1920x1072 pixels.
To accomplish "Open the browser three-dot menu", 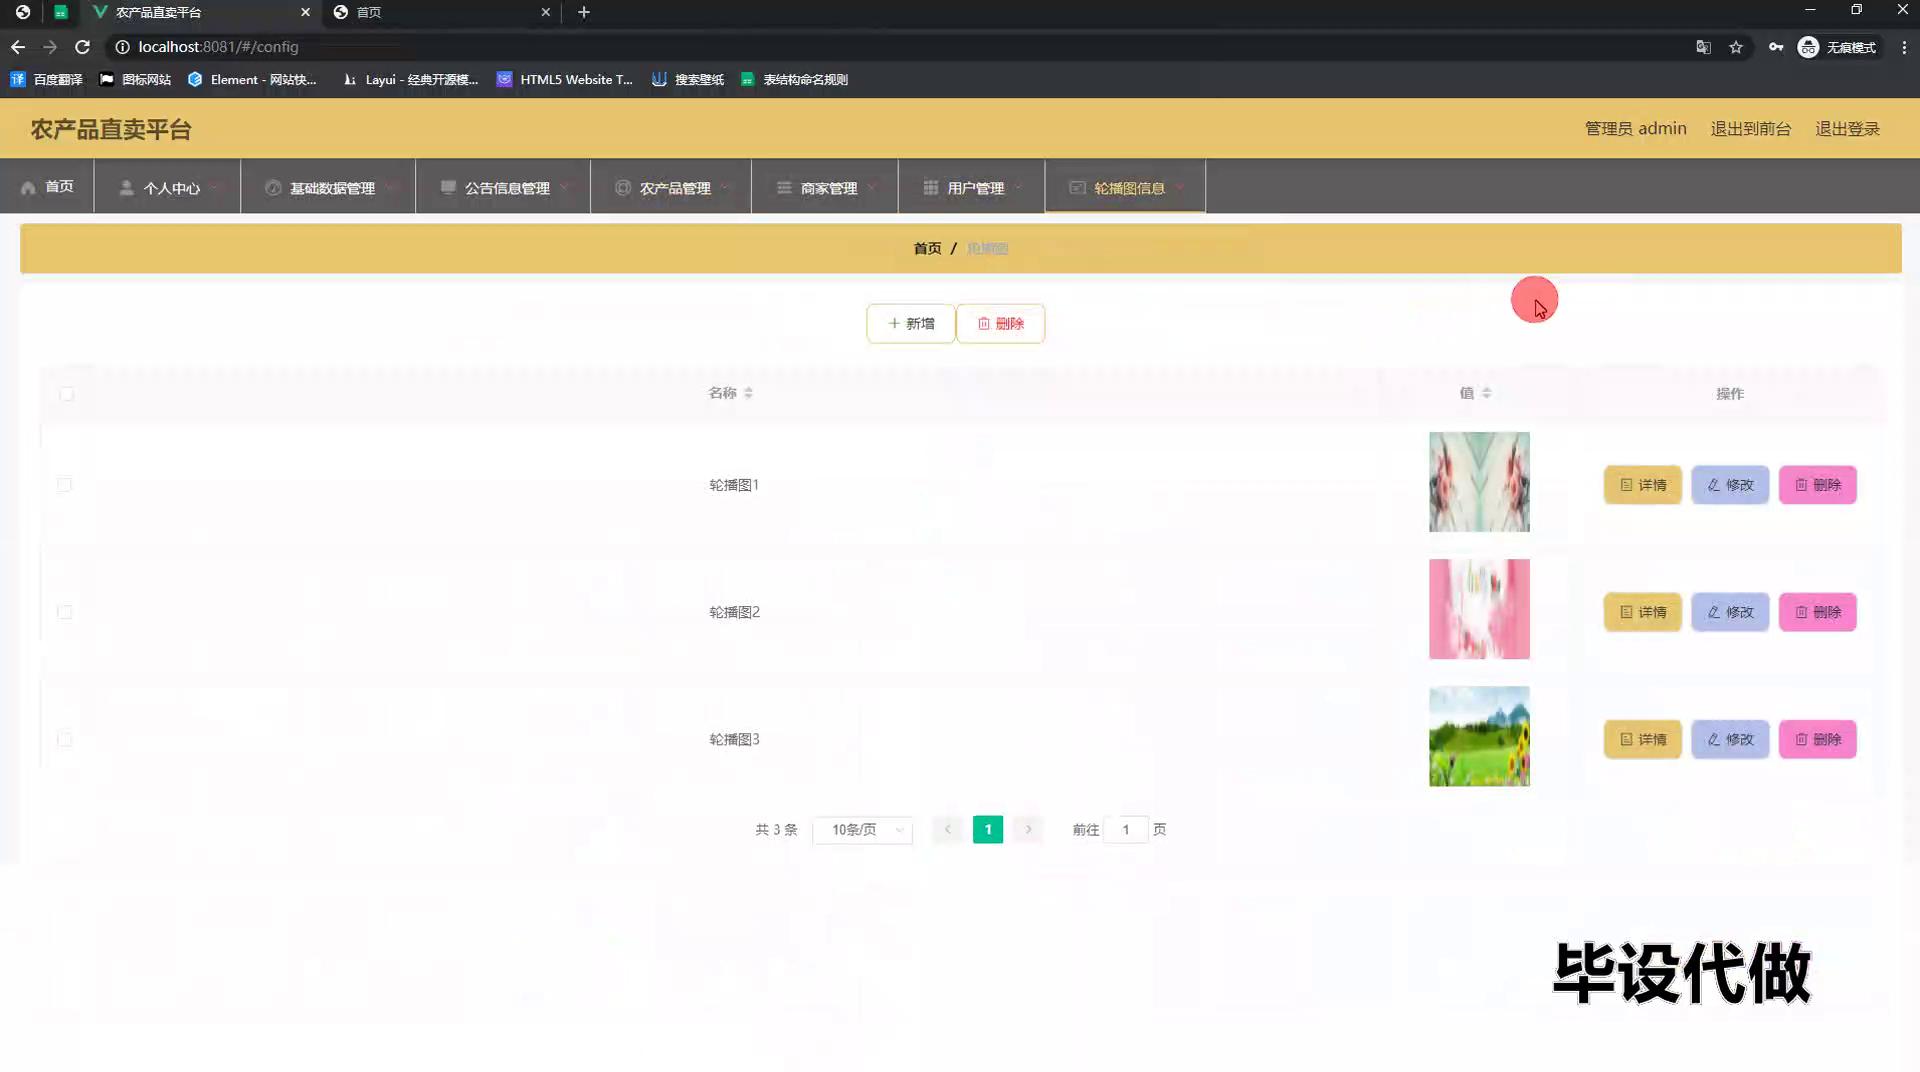I will pyautogui.click(x=1904, y=47).
